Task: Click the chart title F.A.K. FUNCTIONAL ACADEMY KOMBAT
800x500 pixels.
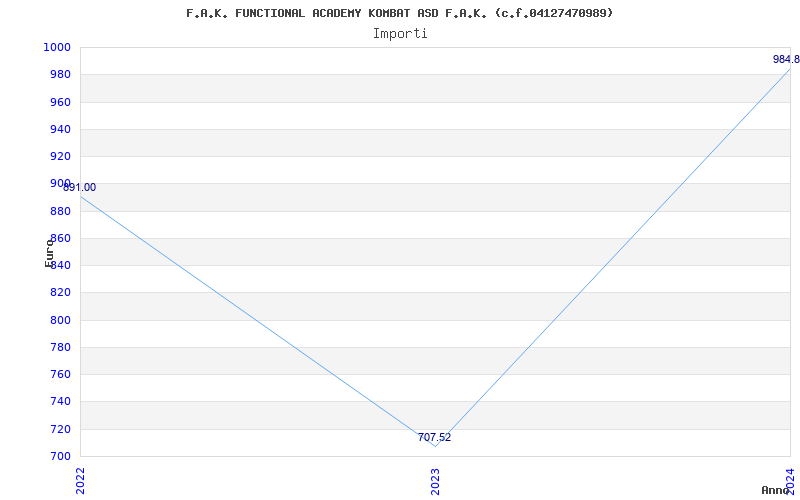Action: click(x=399, y=13)
